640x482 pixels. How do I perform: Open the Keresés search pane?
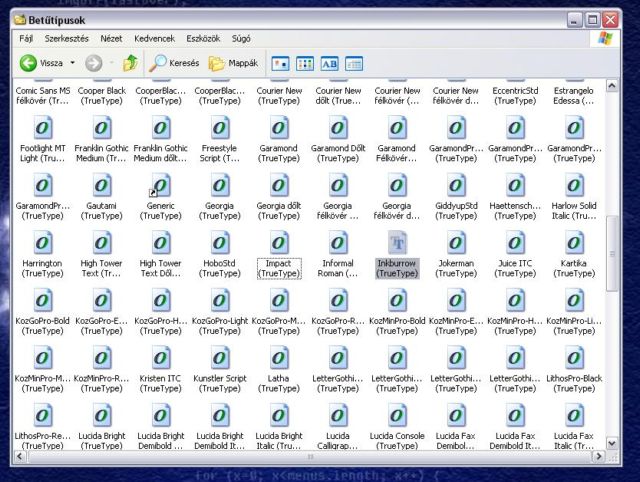pyautogui.click(x=174, y=63)
